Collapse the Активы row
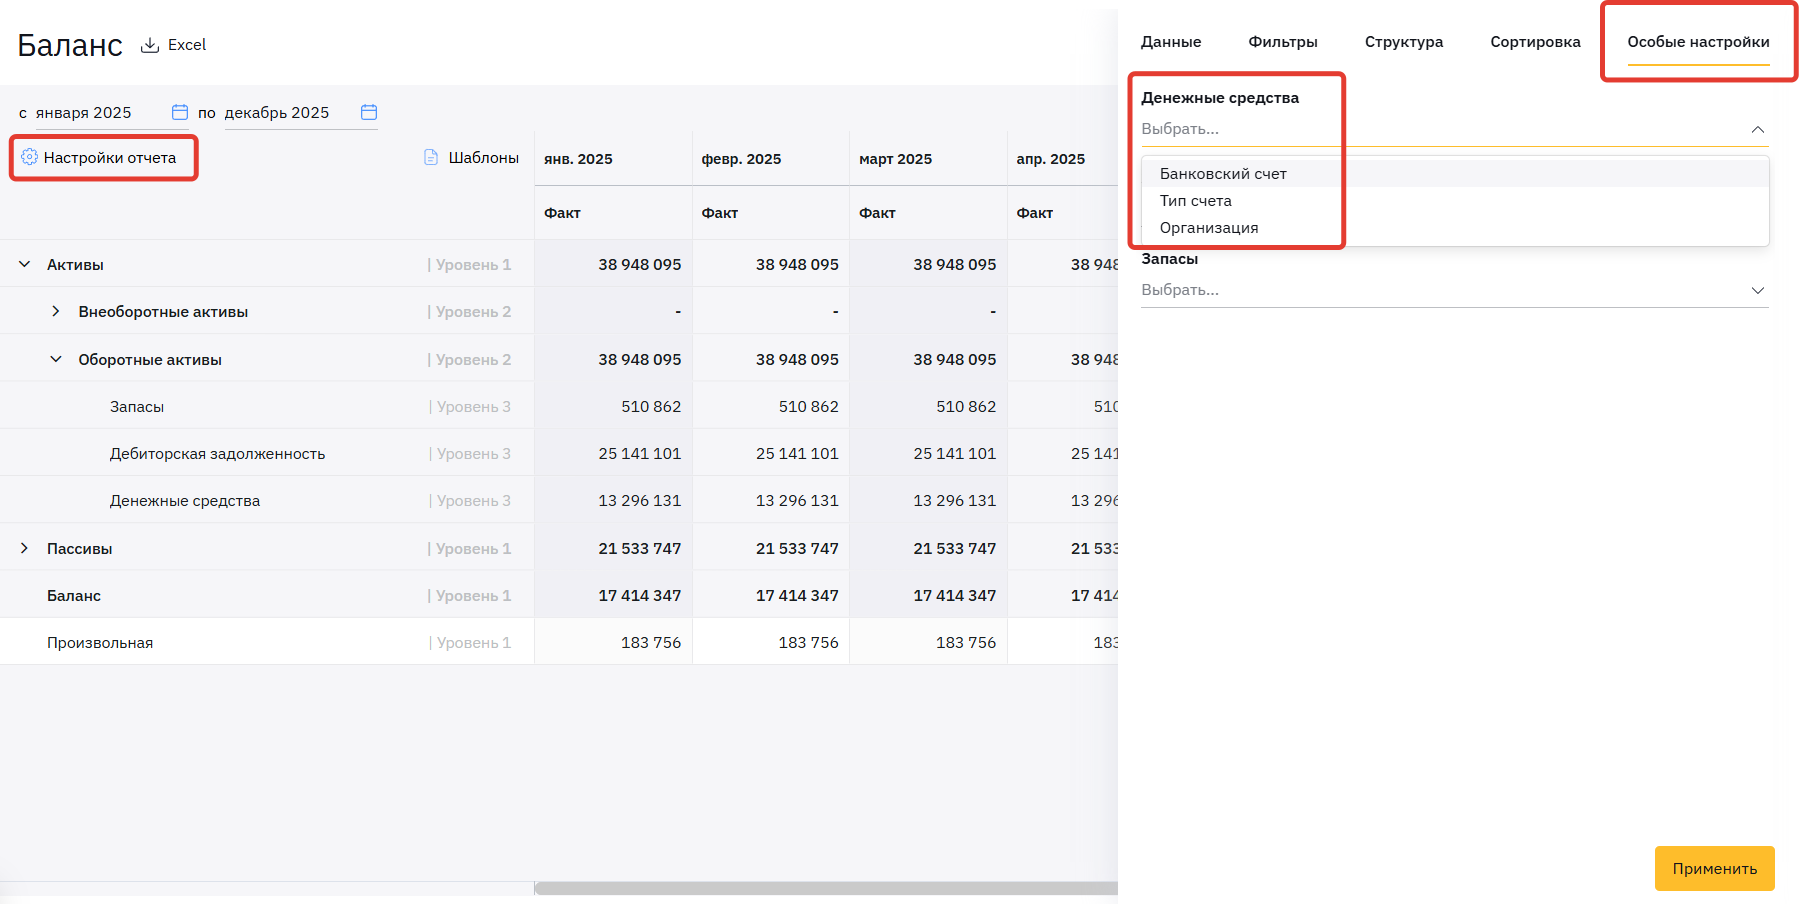The image size is (1799, 904). click(x=25, y=264)
